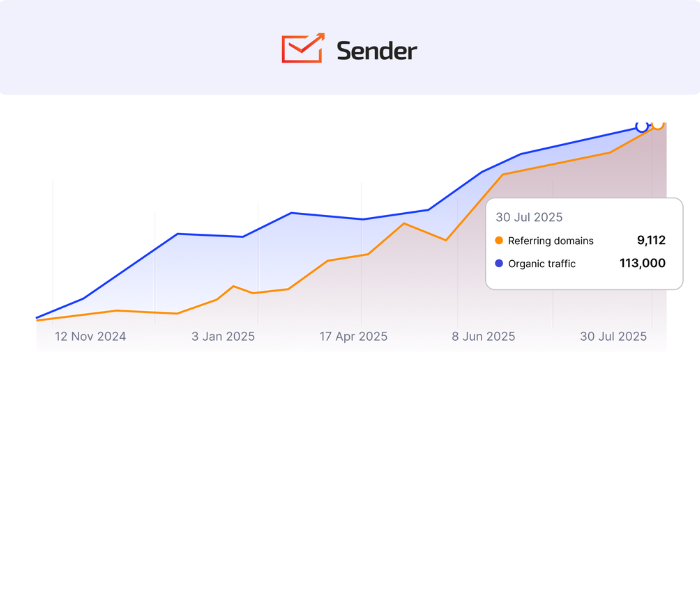Select the 12 Nov 2024 axis label
Screen dimensions: 700x603
(90, 337)
